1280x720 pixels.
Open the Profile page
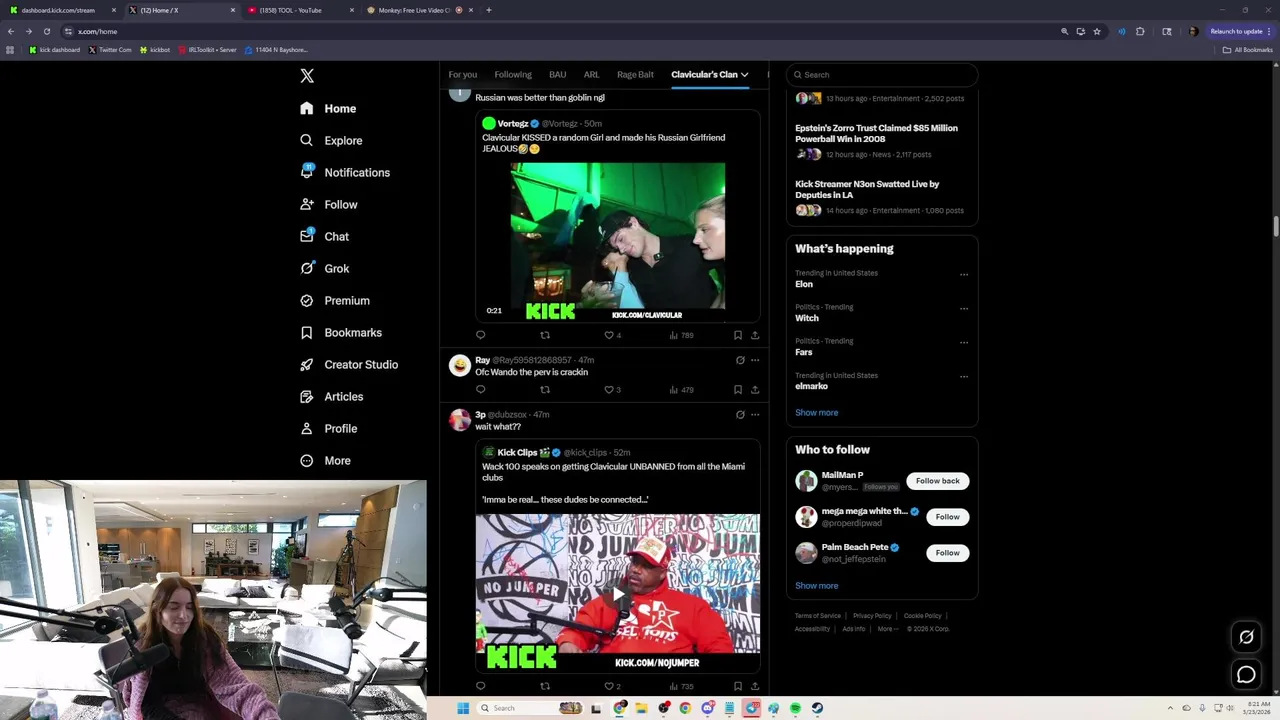[328, 428]
